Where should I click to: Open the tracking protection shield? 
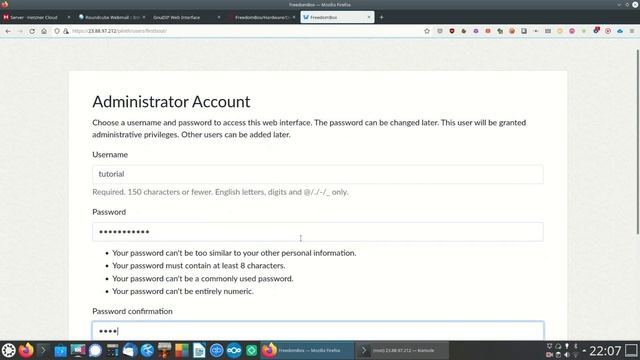(57, 31)
